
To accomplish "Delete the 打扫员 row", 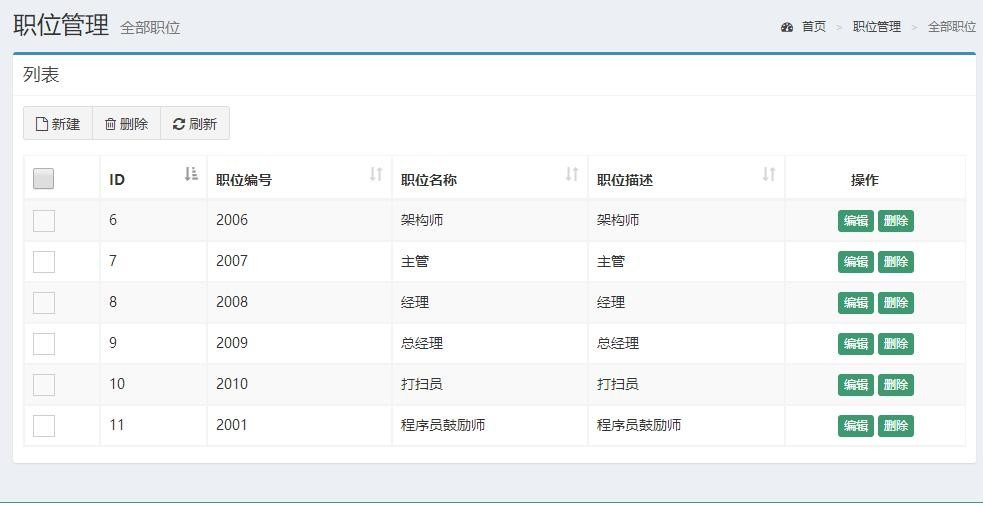I will click(896, 385).
